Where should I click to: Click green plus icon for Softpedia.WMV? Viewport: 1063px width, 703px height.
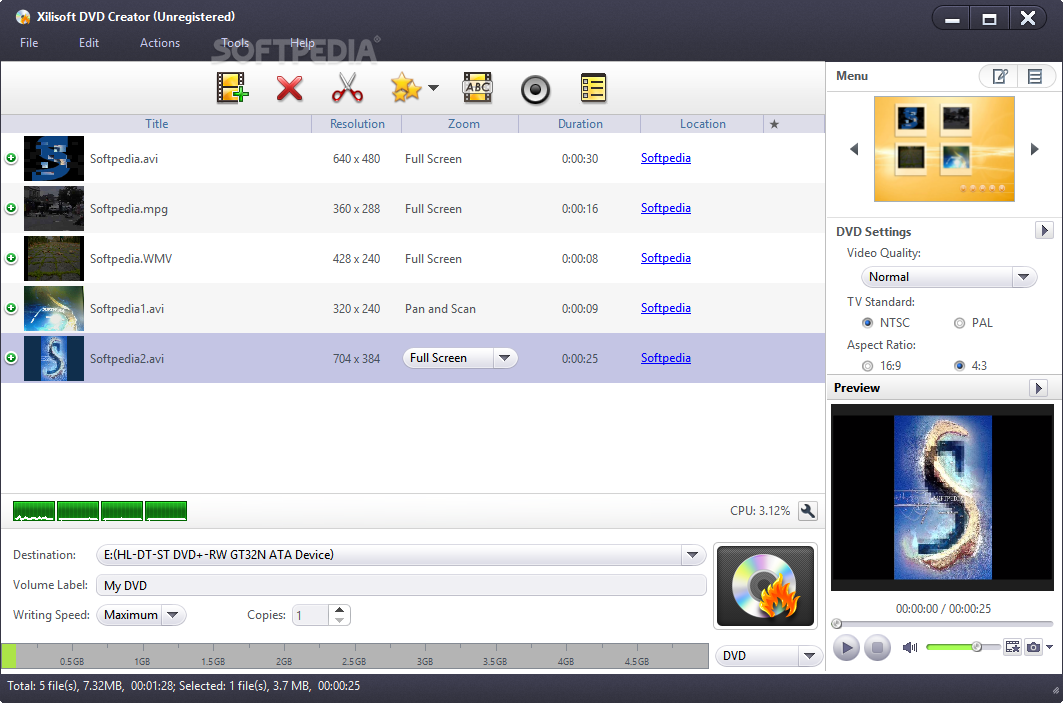click(11, 258)
